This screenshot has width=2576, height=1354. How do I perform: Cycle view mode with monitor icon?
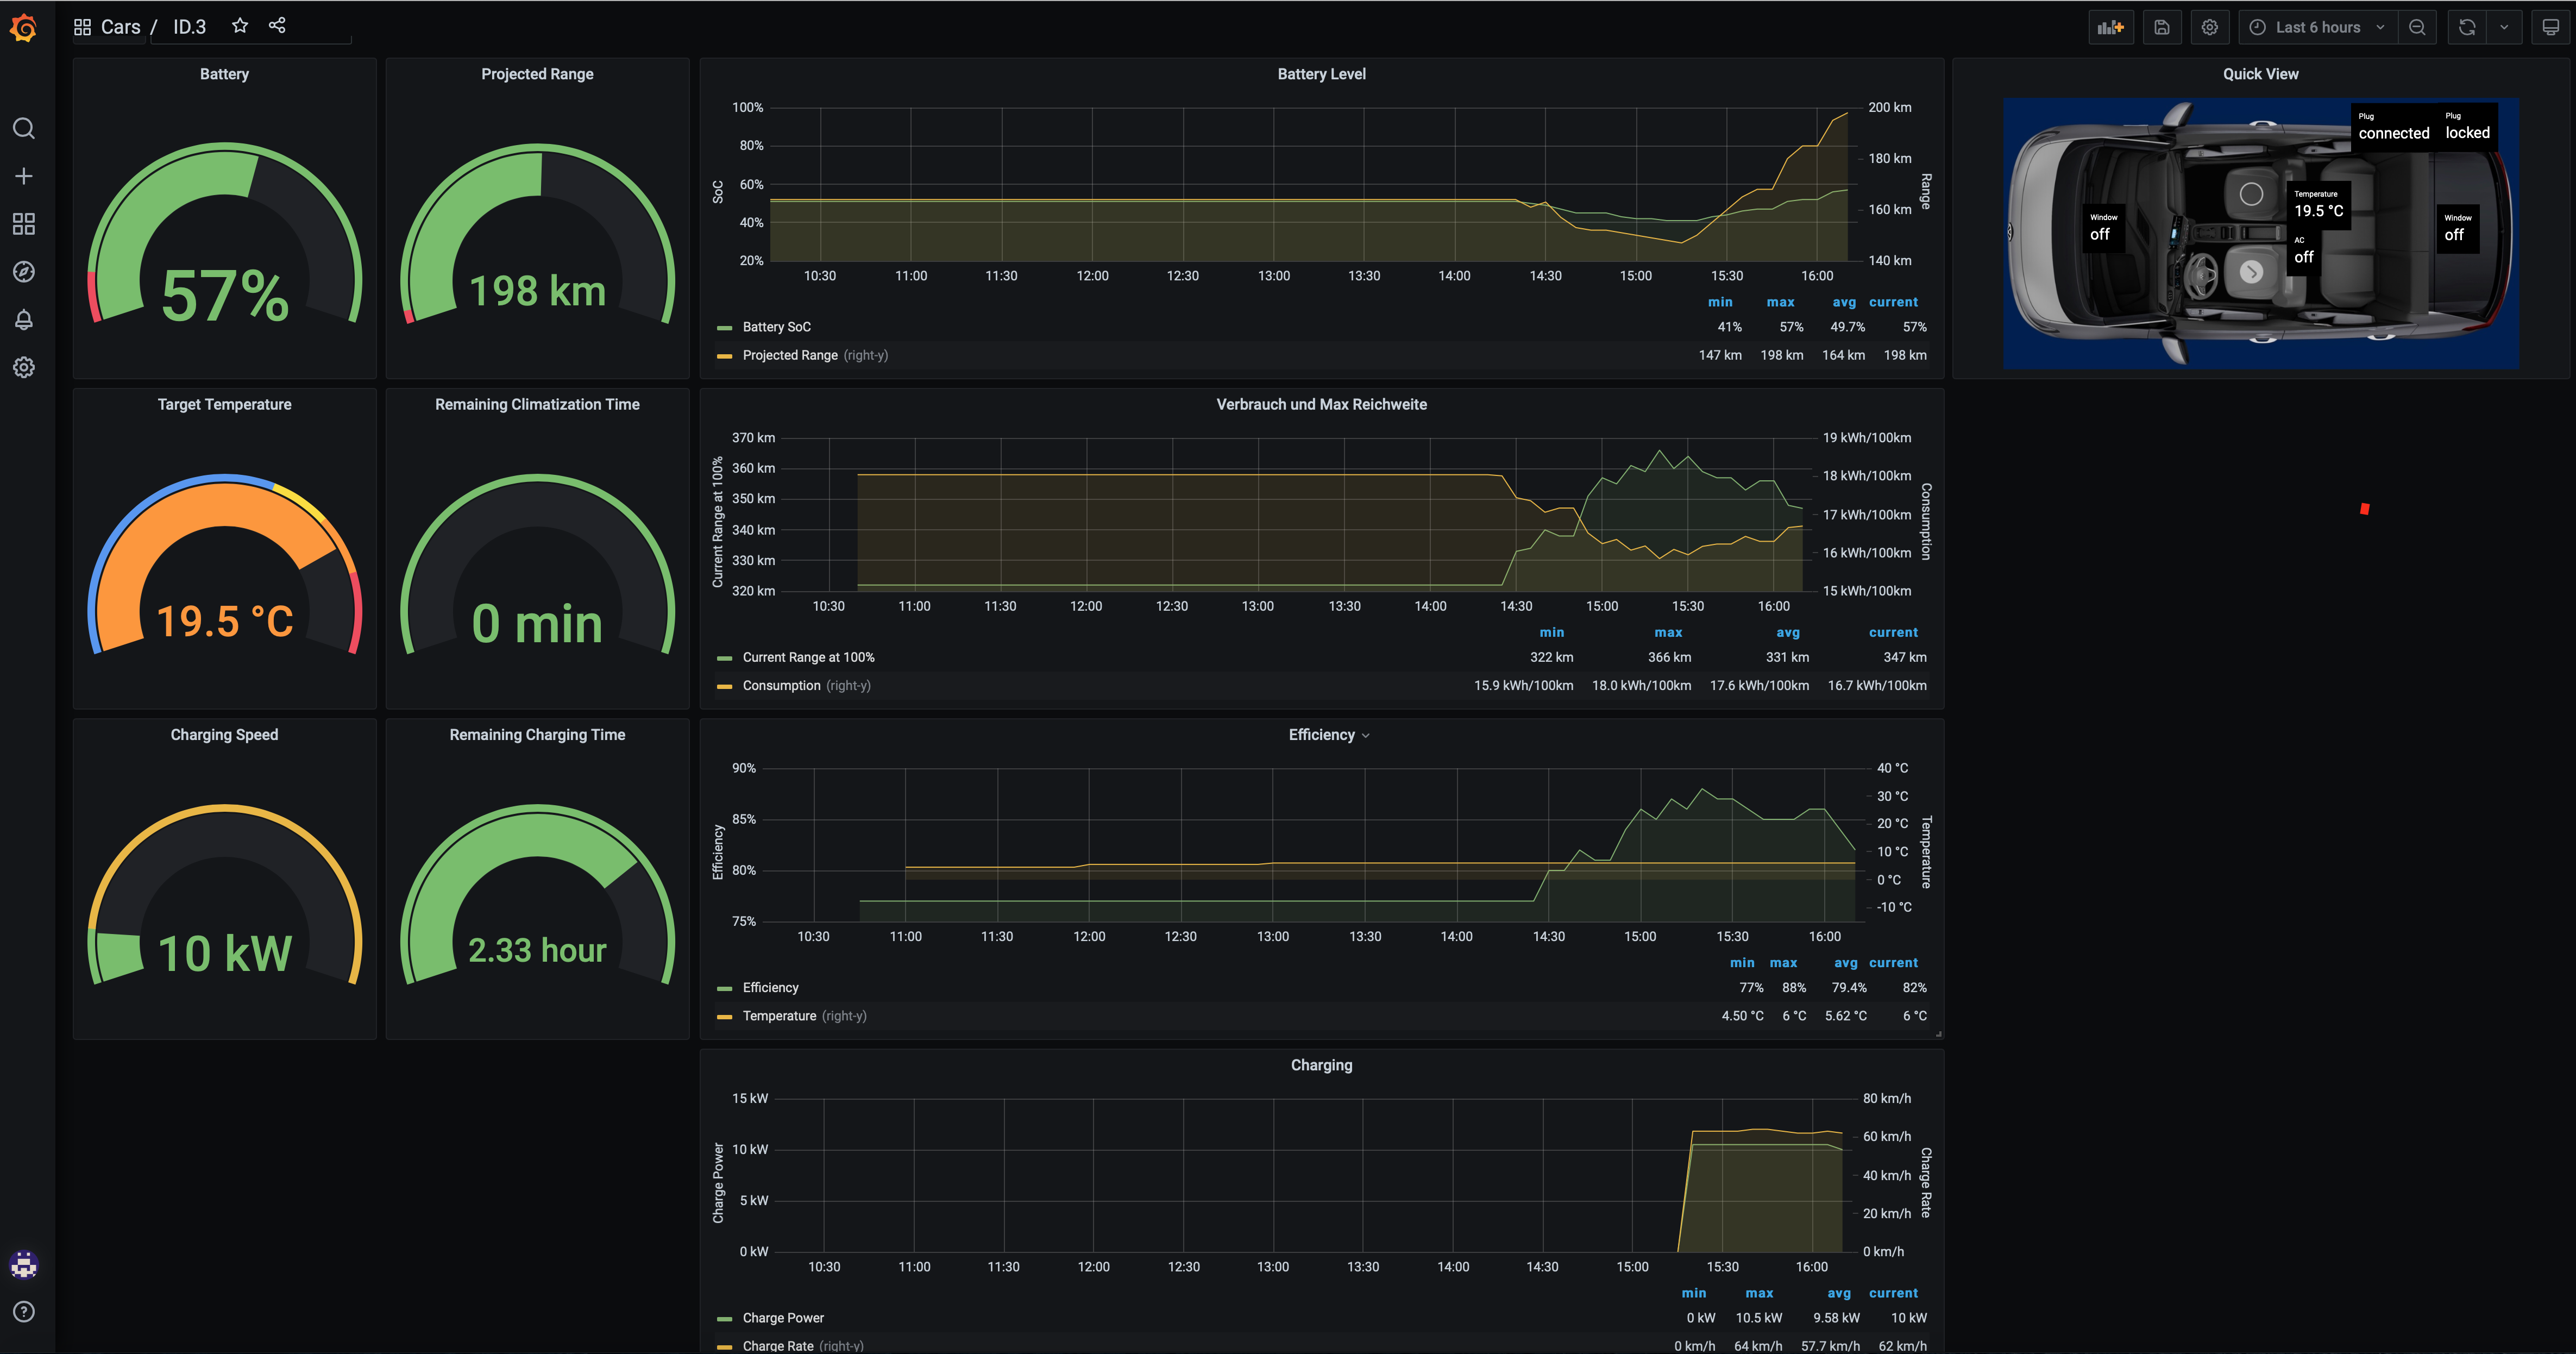pyautogui.click(x=2551, y=27)
